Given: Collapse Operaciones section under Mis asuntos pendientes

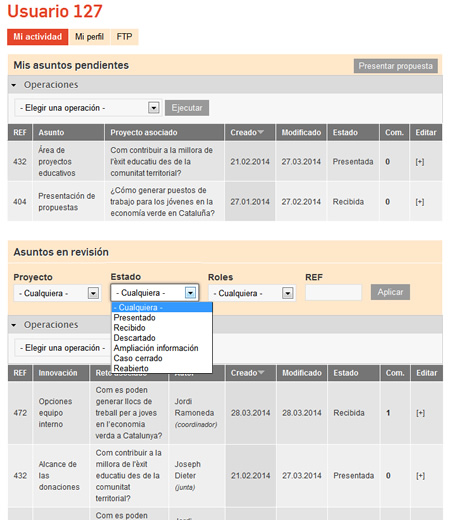Looking at the screenshot, I should click(14, 85).
